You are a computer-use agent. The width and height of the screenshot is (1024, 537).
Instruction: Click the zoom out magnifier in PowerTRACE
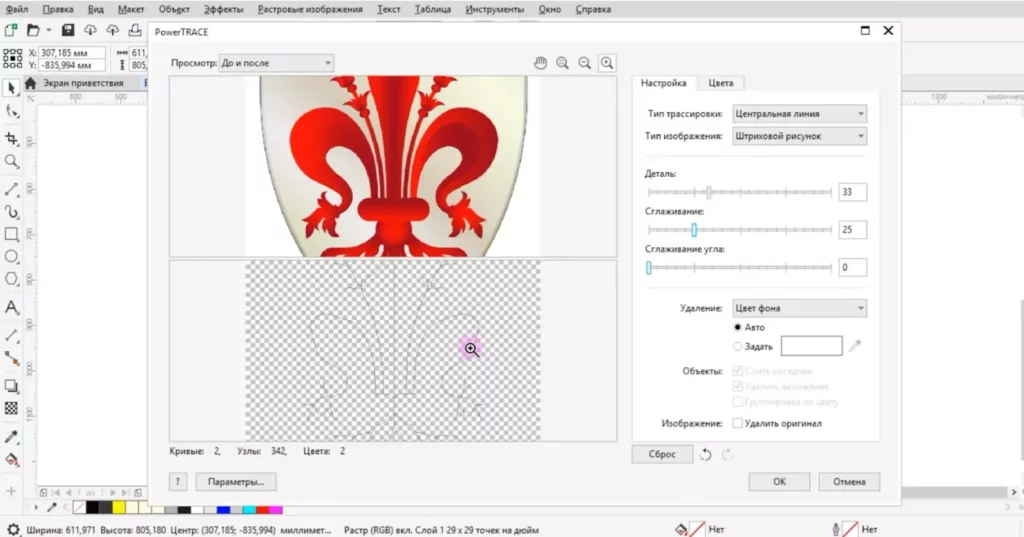[585, 63]
